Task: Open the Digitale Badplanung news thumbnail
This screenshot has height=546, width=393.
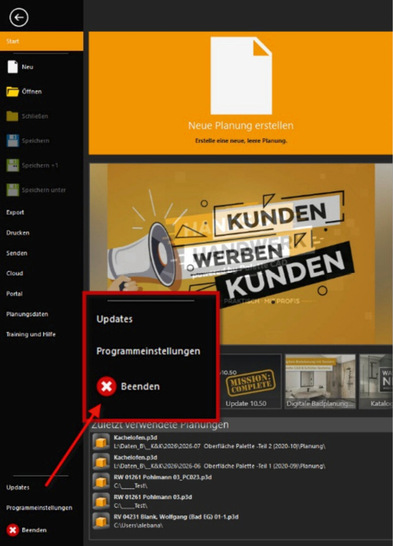Action: pyautogui.click(x=320, y=381)
